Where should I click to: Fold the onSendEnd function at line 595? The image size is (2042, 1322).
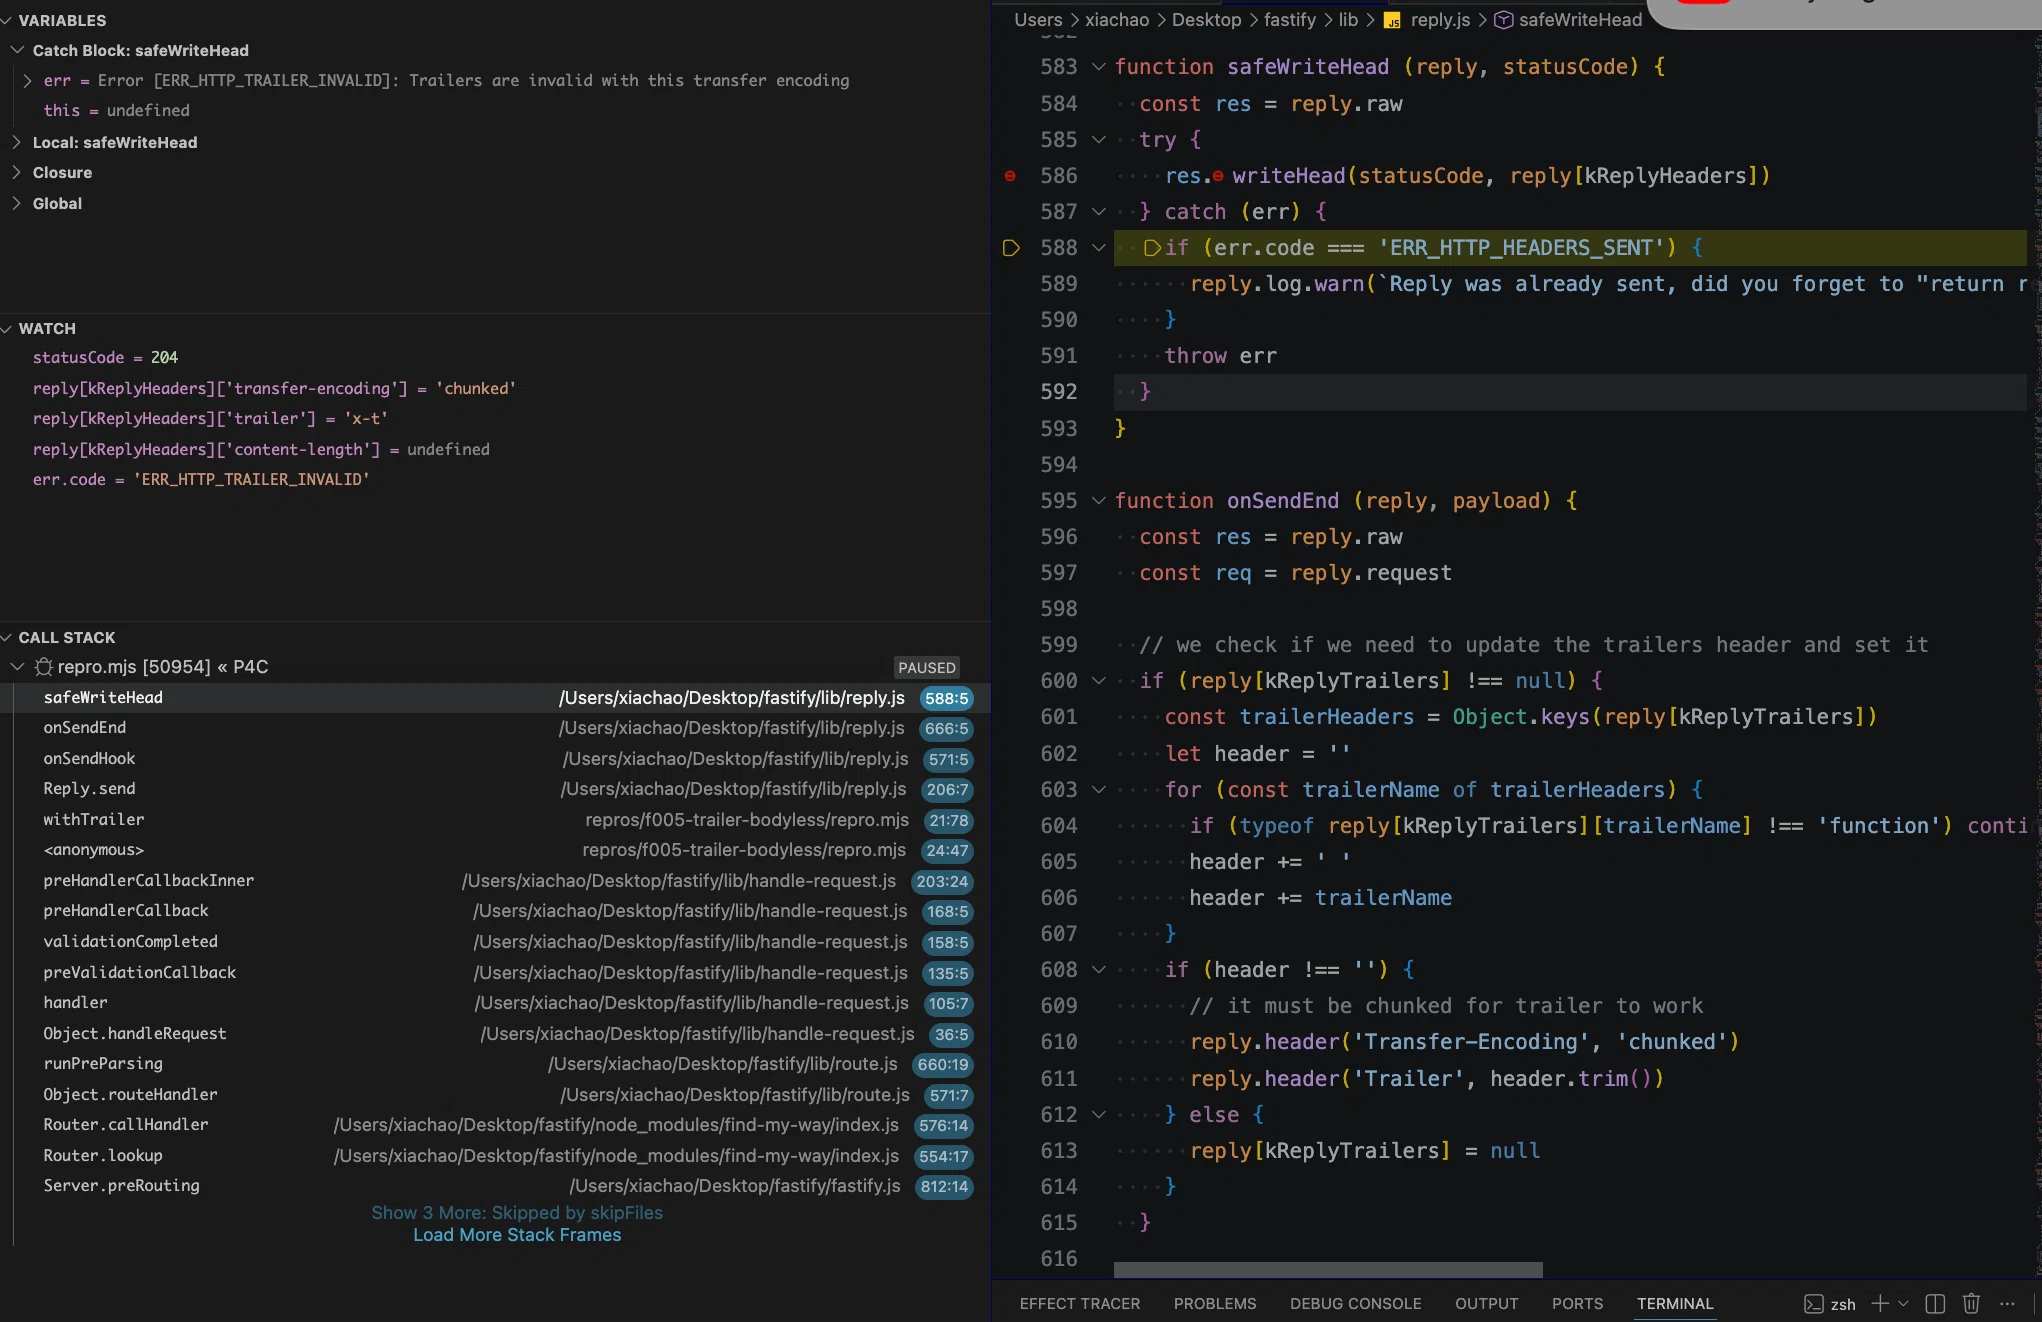click(1098, 501)
